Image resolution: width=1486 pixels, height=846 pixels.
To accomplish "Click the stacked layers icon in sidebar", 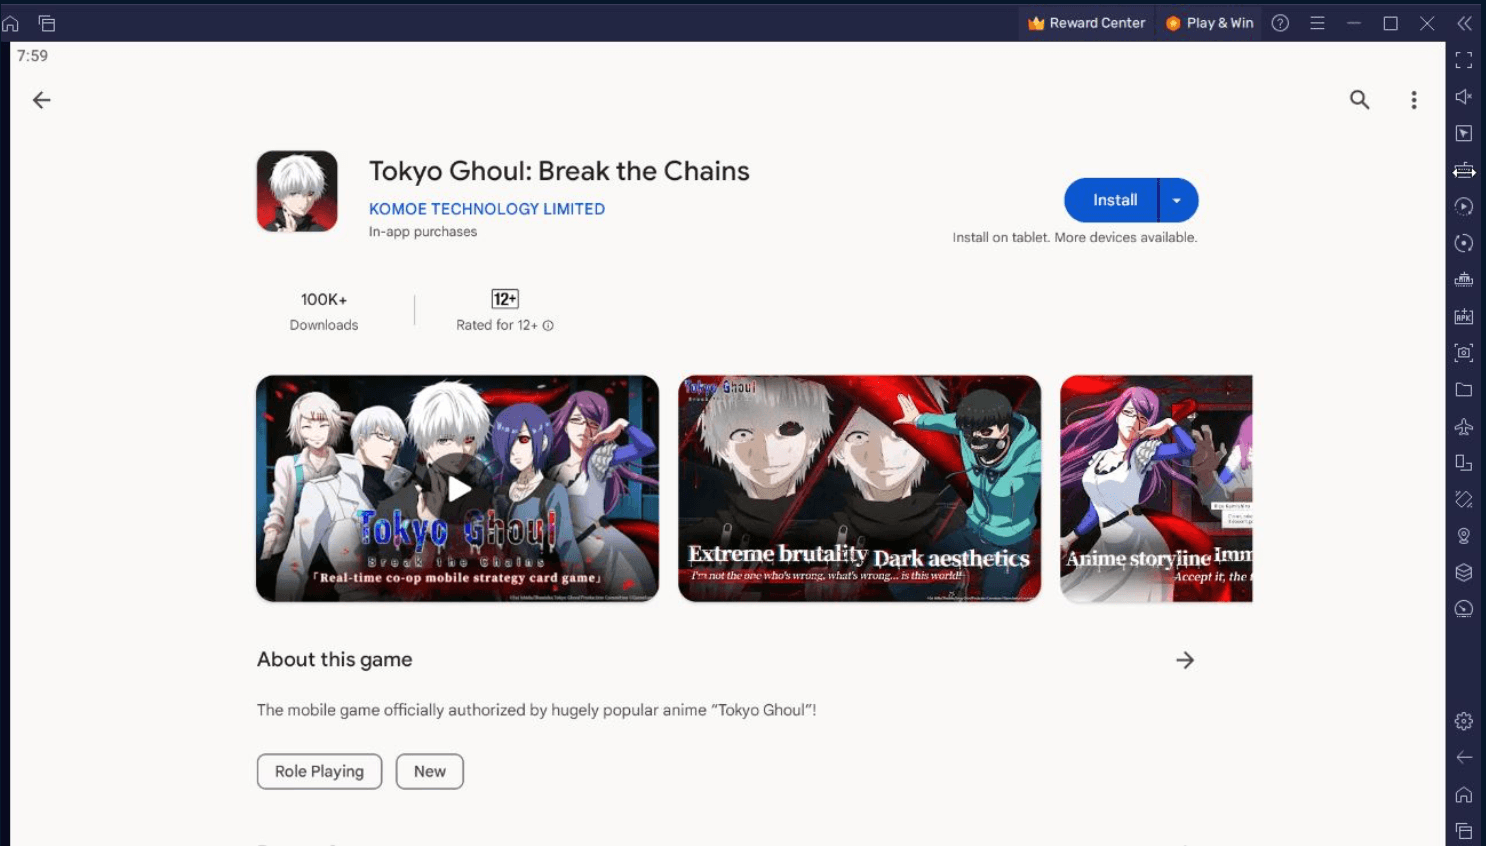I will (x=1464, y=573).
